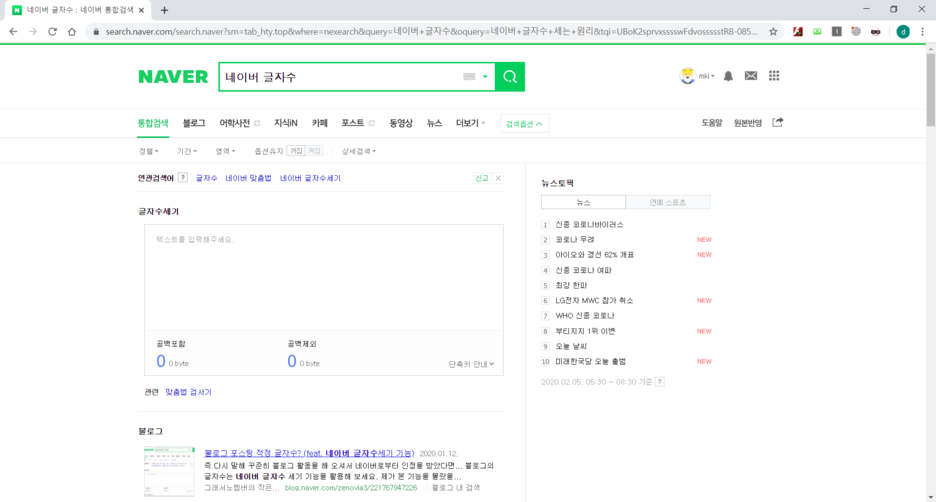Click the 신고 report button
936x502 pixels.
[482, 178]
